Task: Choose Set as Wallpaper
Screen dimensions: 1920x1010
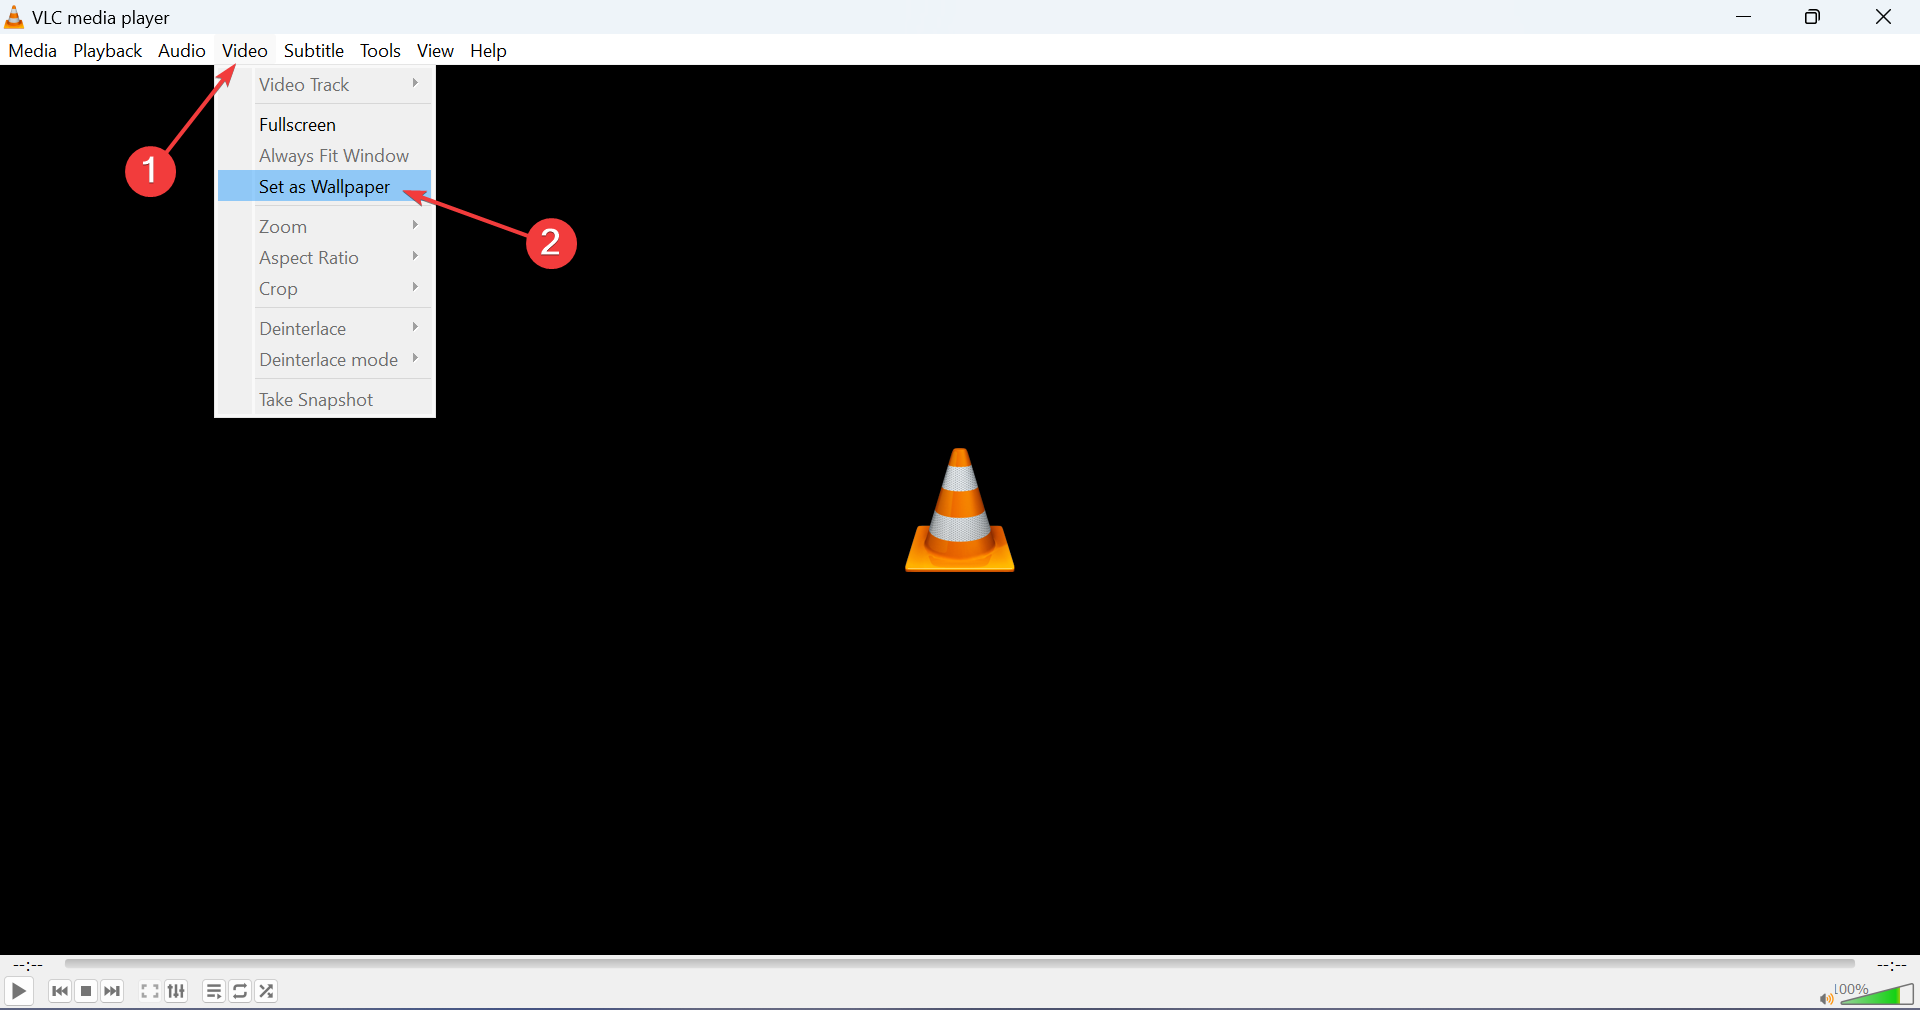Action: tap(325, 187)
